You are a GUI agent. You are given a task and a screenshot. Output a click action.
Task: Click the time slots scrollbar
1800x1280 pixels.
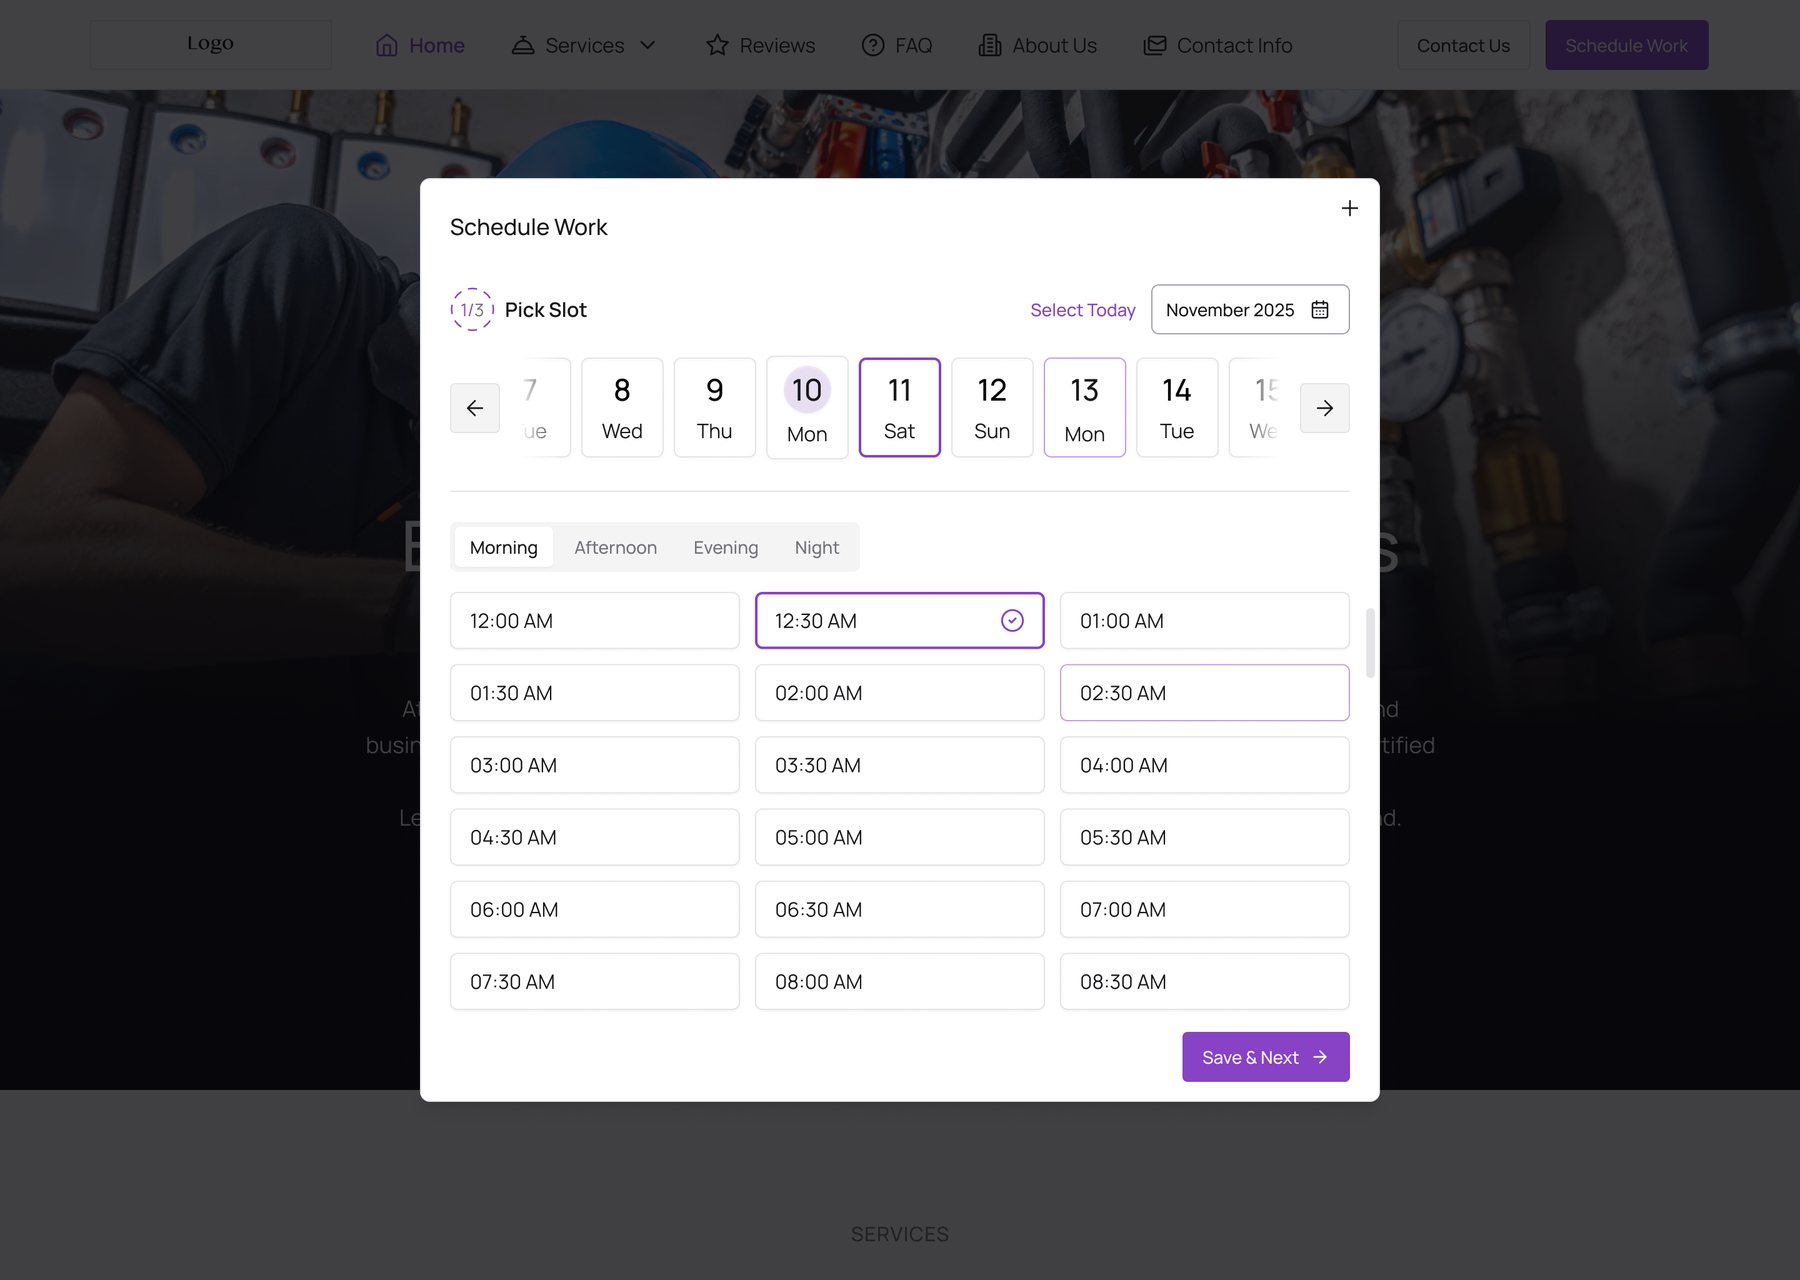pos(1370,643)
